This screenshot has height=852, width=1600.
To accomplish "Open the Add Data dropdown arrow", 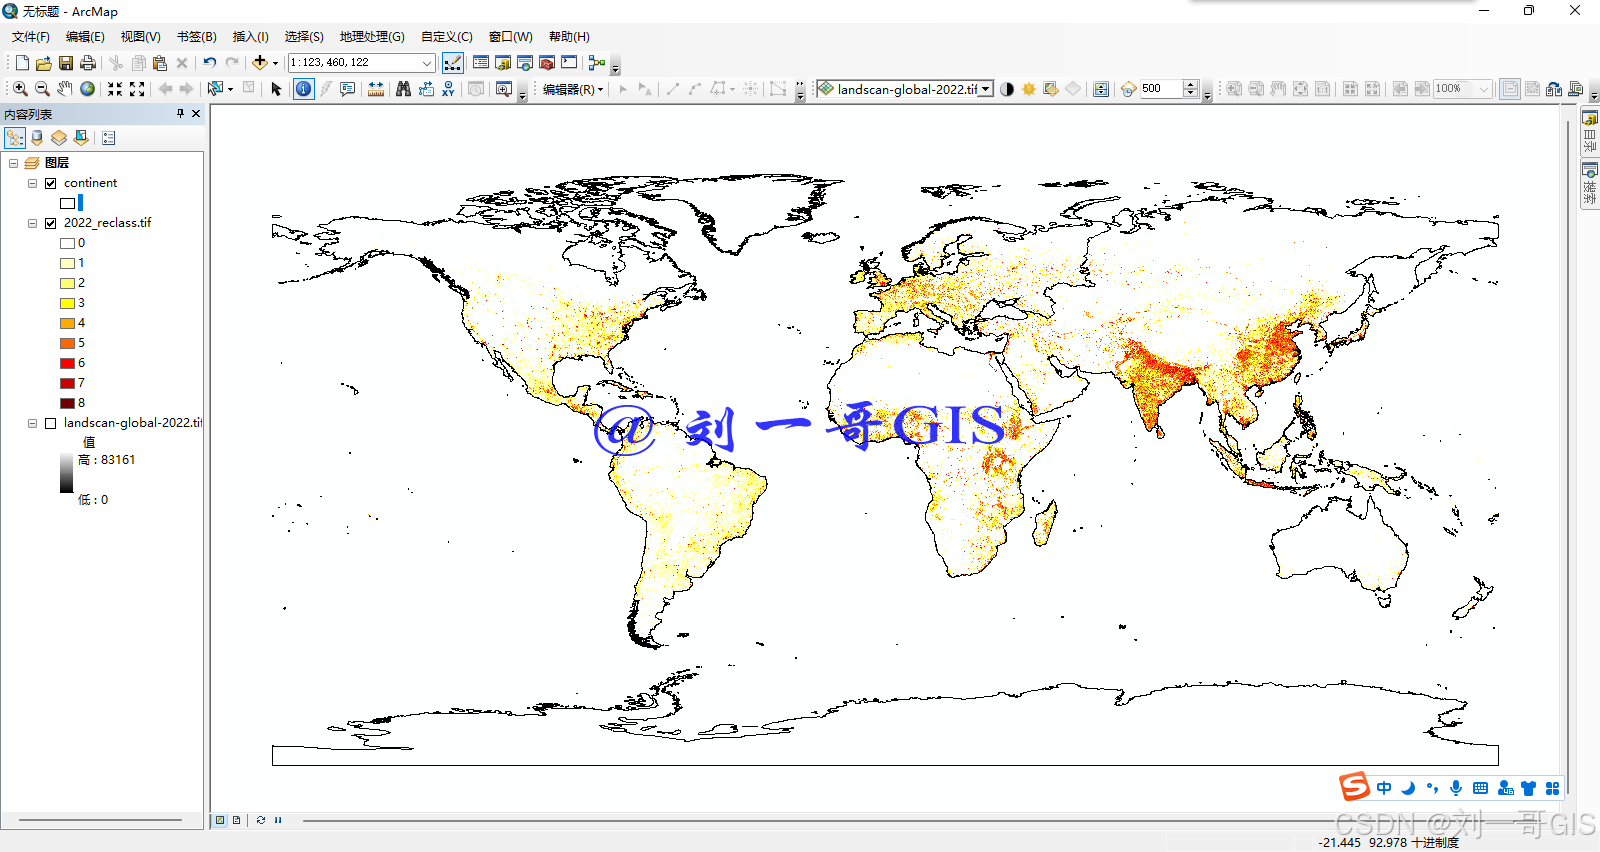I will click(x=275, y=63).
